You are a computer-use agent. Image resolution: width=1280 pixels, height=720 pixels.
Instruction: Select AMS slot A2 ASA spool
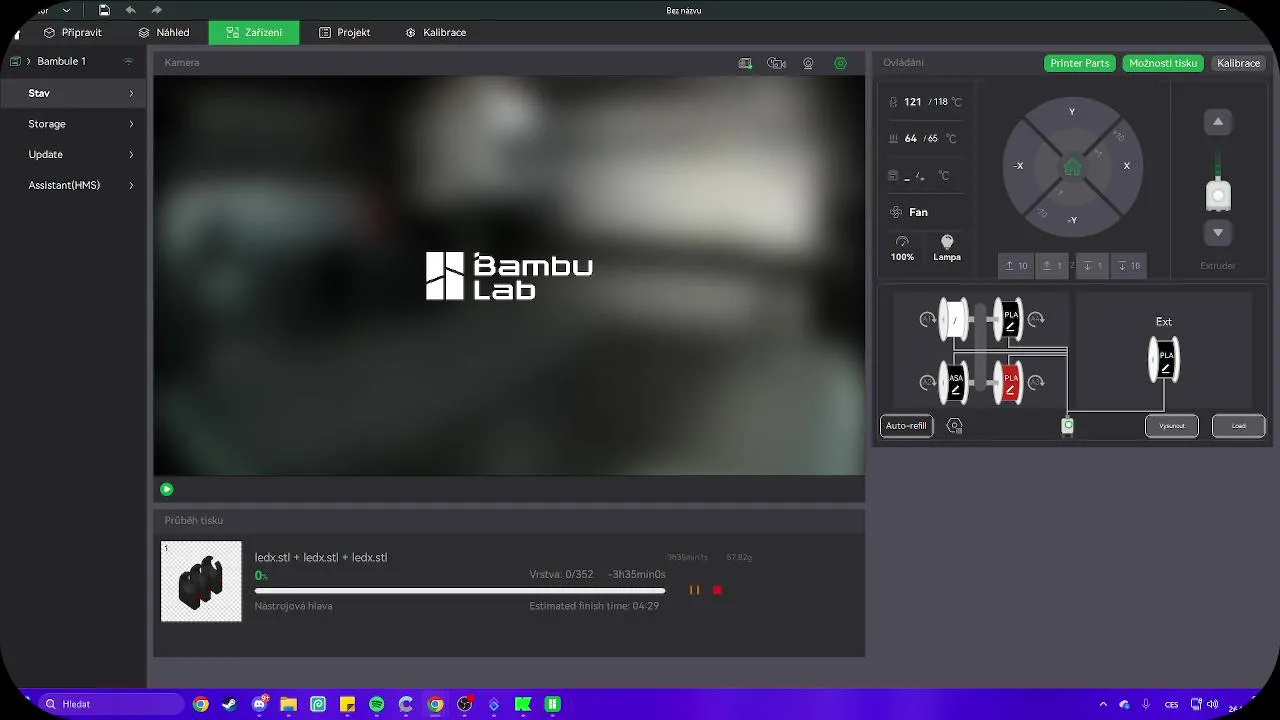tap(954, 382)
